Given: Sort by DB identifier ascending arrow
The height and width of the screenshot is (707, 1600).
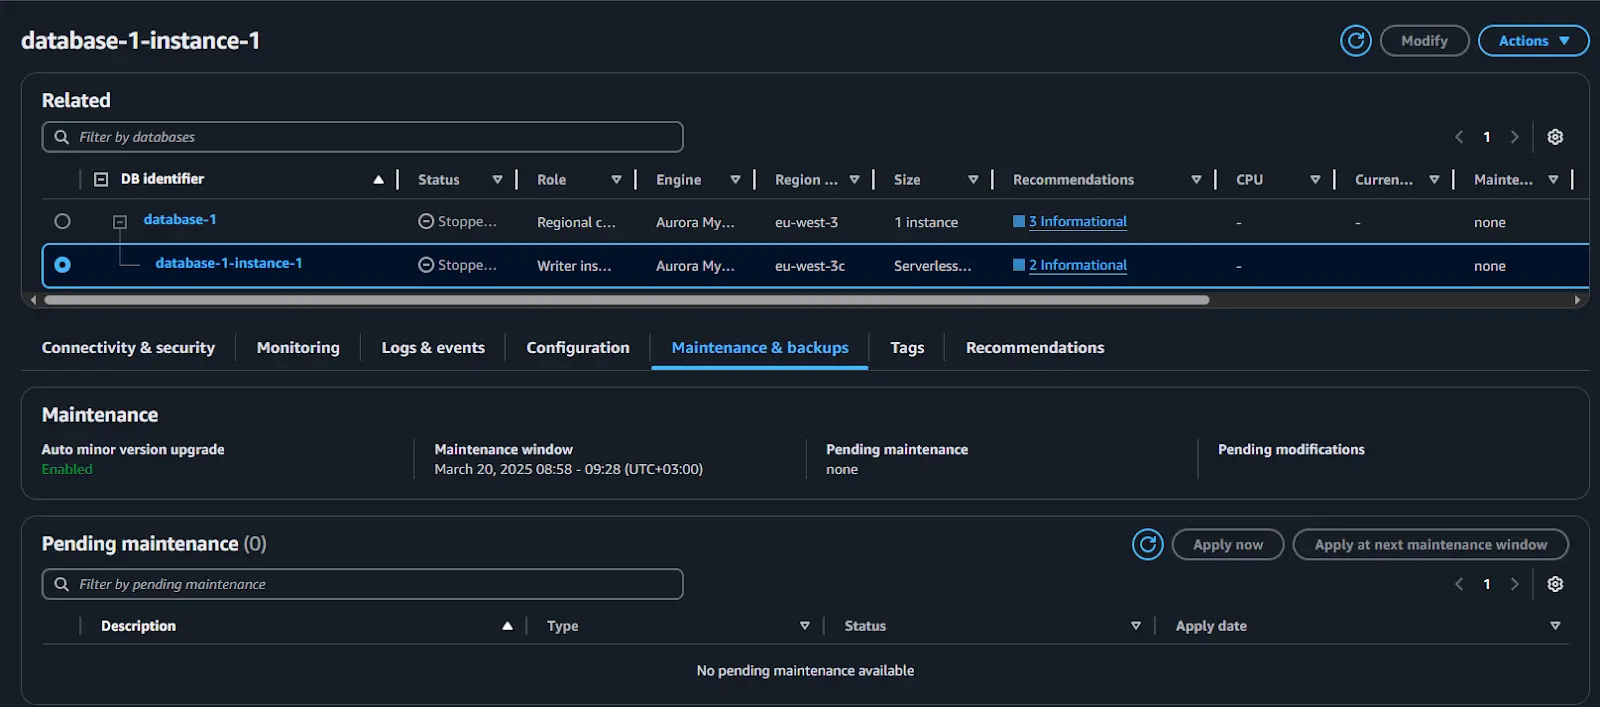Looking at the screenshot, I should pyautogui.click(x=378, y=180).
